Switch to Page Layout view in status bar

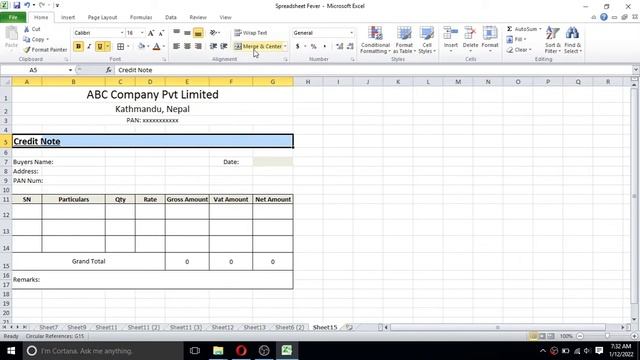click(542, 336)
